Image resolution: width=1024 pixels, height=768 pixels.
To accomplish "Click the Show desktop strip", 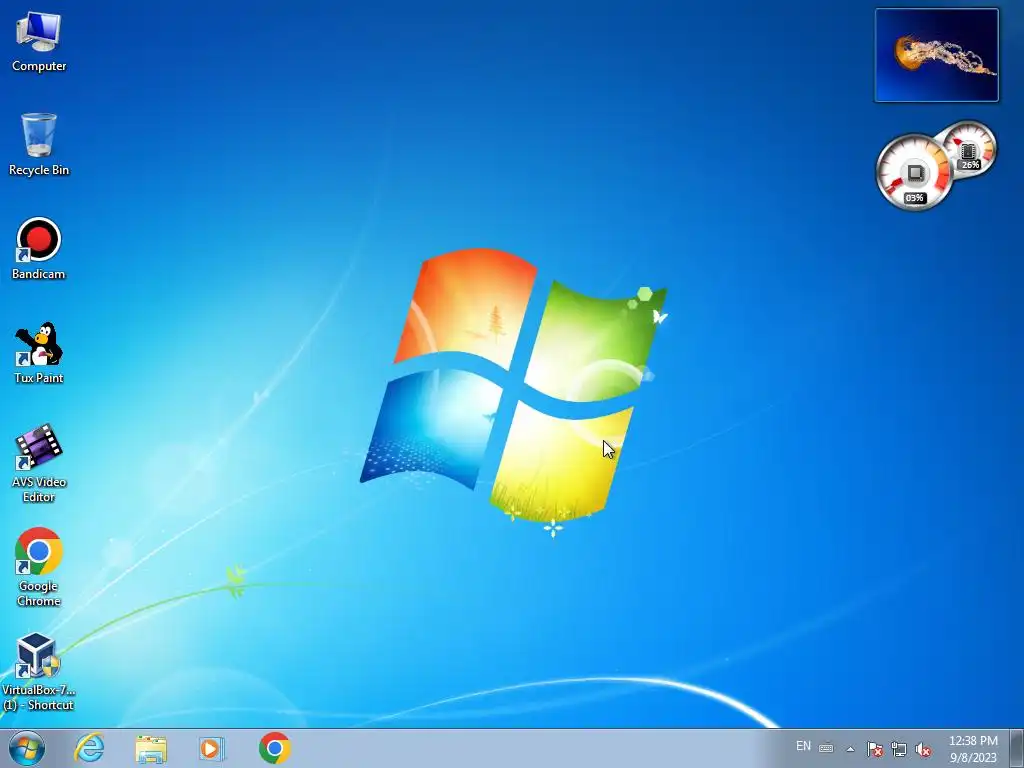I will [x=1018, y=748].
